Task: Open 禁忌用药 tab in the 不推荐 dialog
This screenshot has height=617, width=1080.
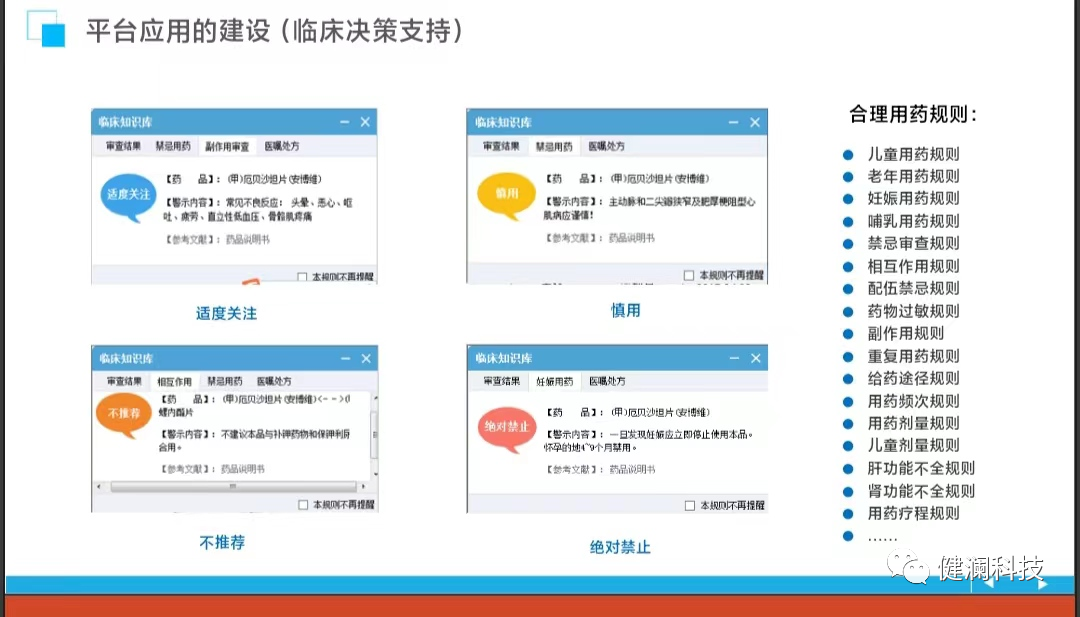Action: [225, 381]
